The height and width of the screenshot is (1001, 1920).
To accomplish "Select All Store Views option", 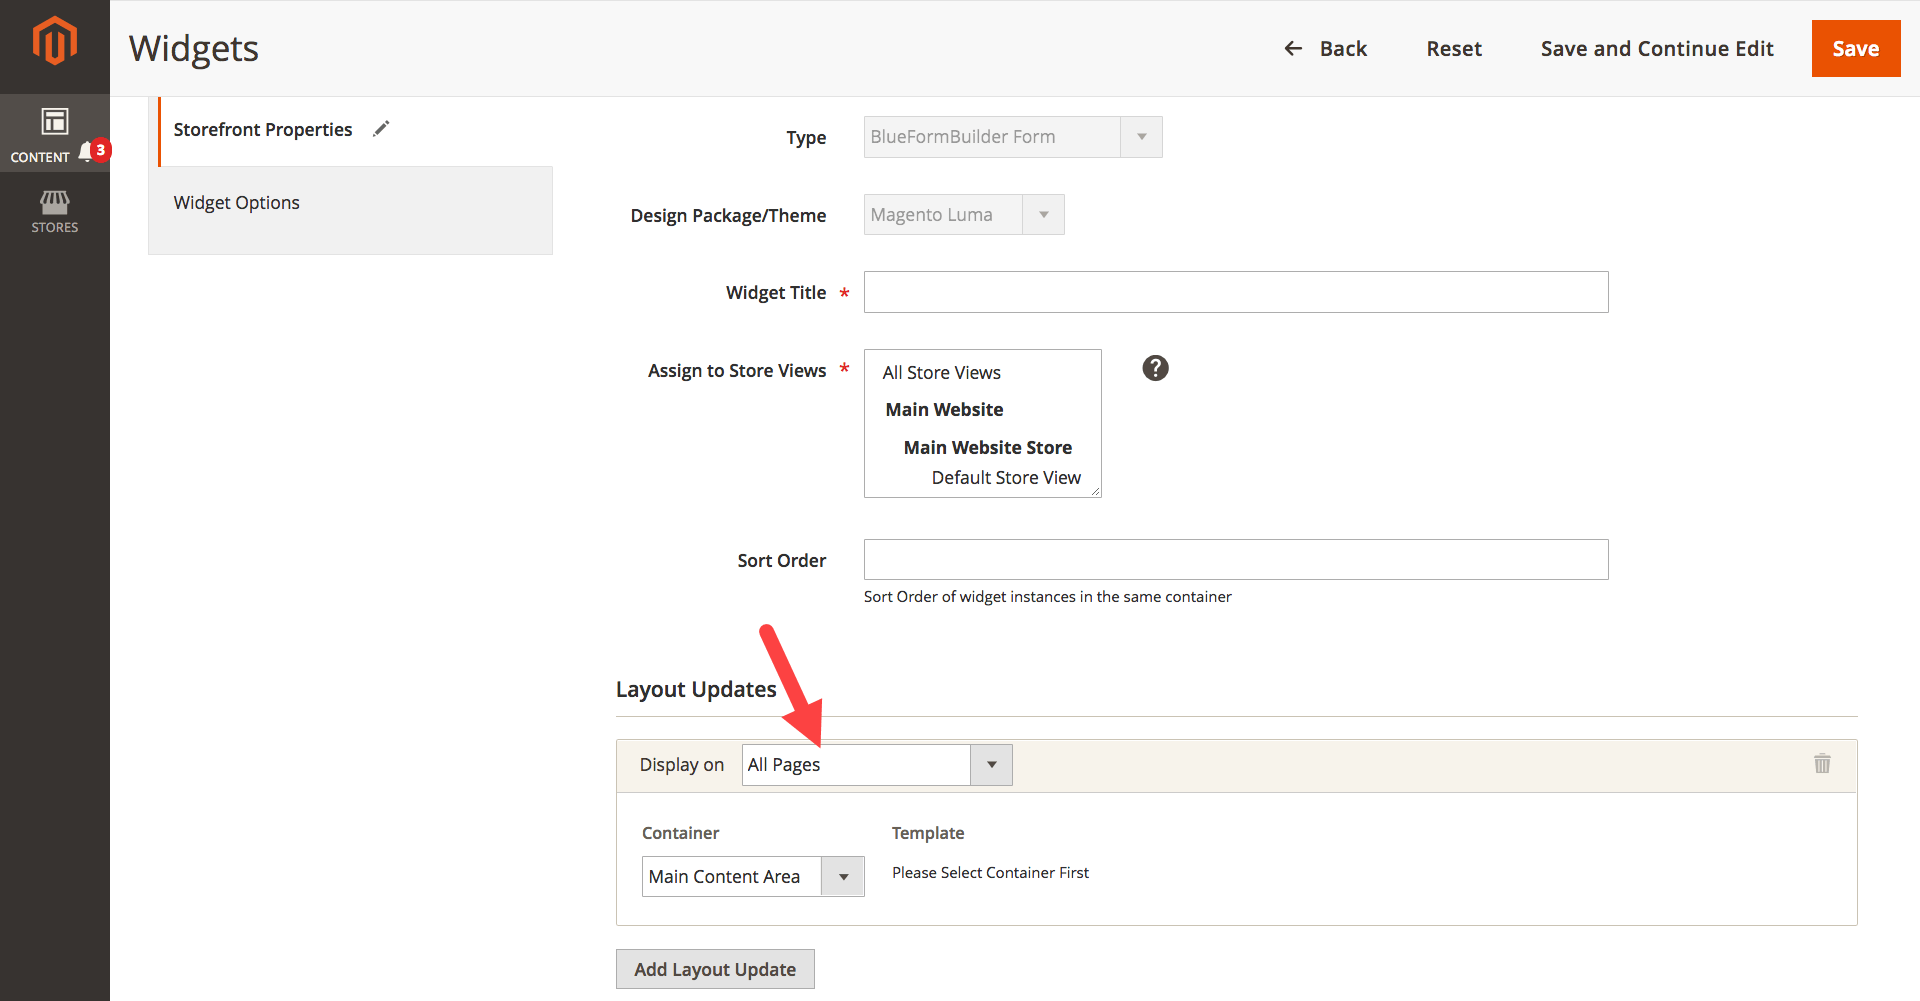I will pos(941,371).
